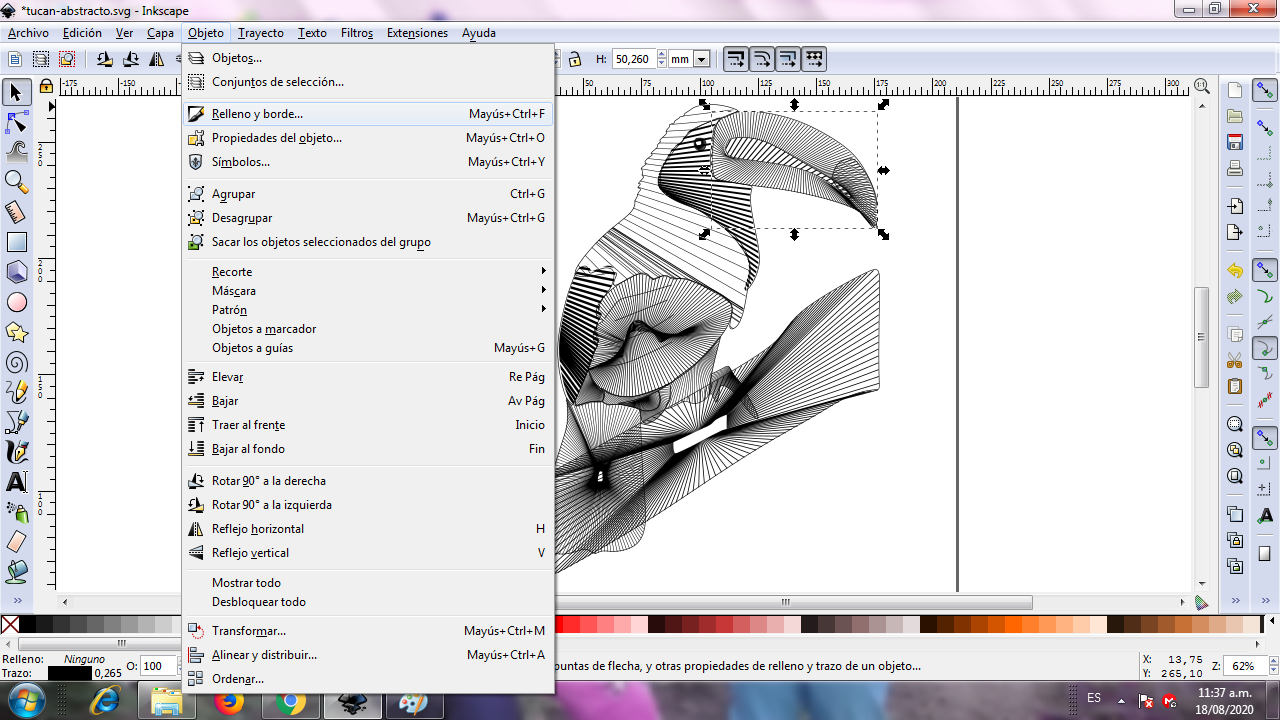Select the Rectangle tool
Image resolution: width=1280 pixels, height=720 pixels.
(16, 241)
